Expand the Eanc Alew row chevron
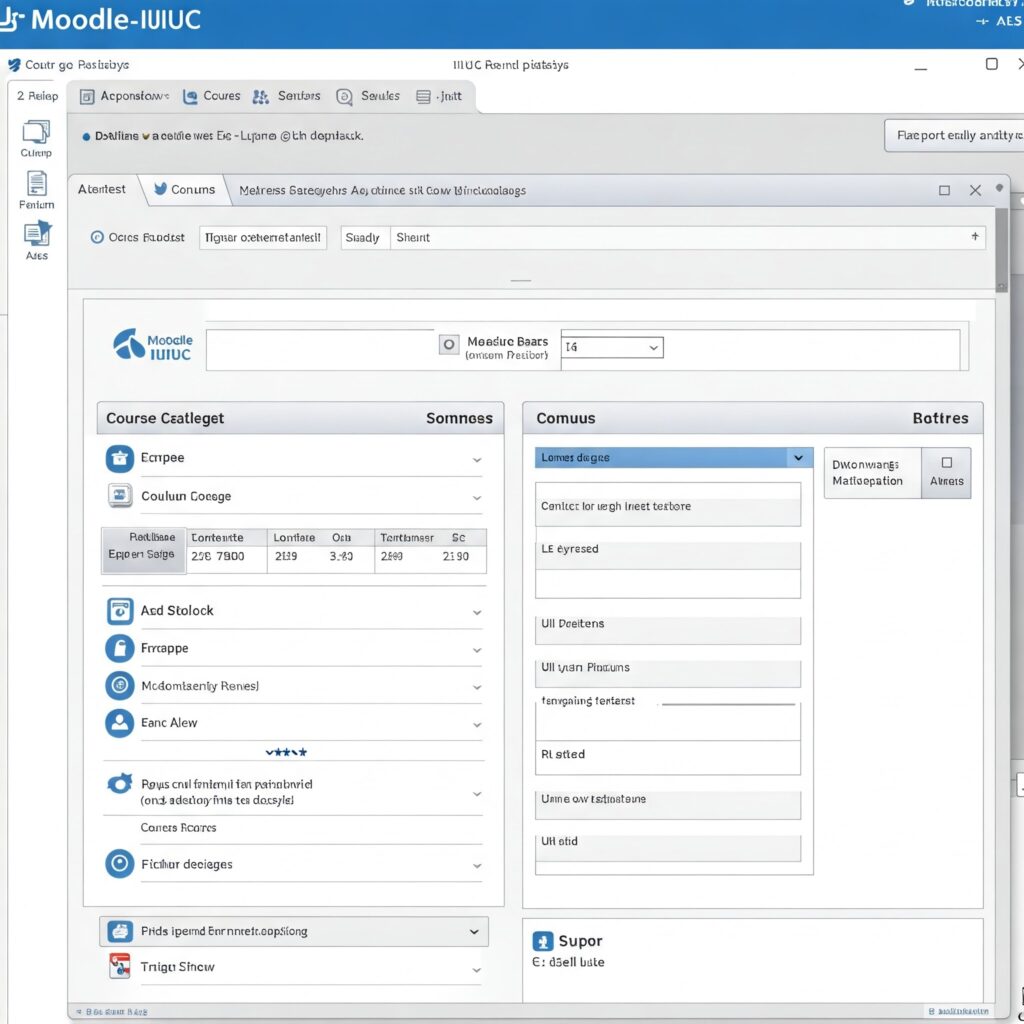This screenshot has height=1024, width=1024. 477,725
